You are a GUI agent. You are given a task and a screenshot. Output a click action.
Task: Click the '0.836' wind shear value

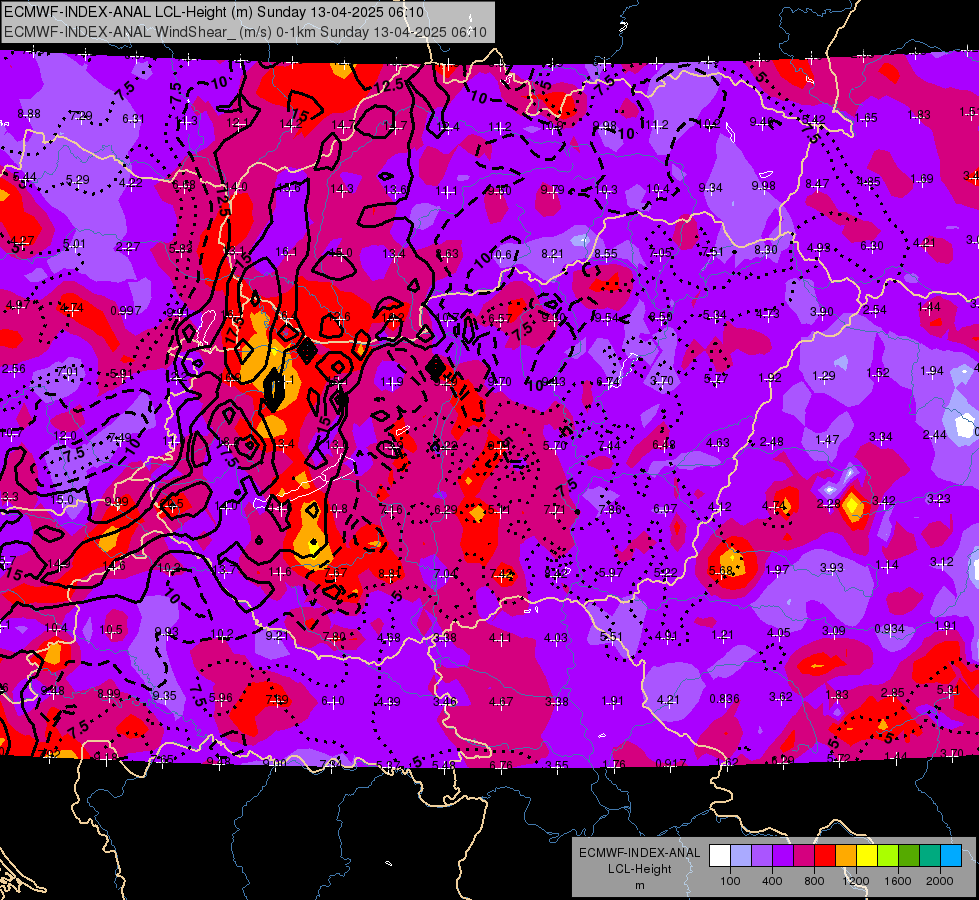coord(724,698)
